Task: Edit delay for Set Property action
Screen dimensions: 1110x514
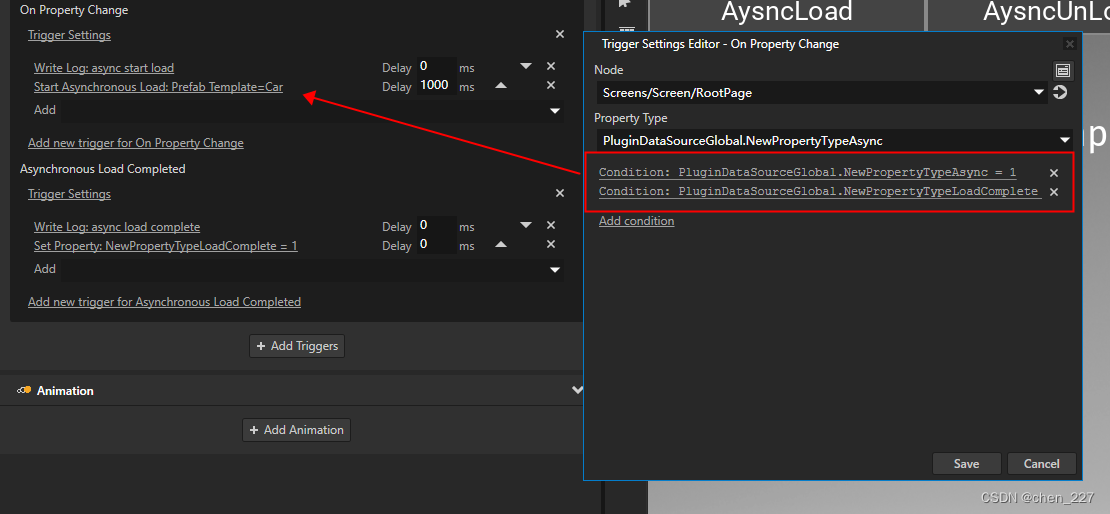Action: pyautogui.click(x=436, y=245)
